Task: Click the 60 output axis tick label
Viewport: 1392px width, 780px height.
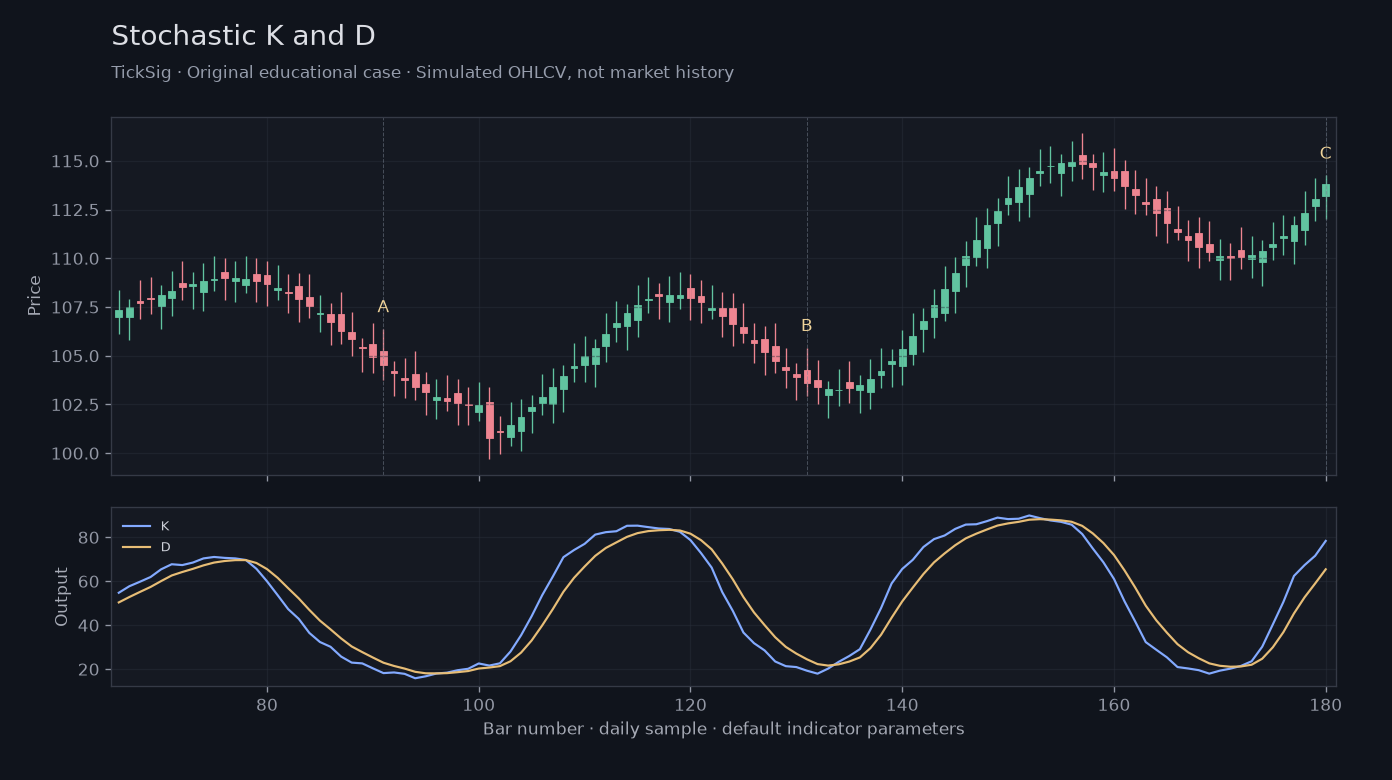Action: pyautogui.click(x=90, y=582)
